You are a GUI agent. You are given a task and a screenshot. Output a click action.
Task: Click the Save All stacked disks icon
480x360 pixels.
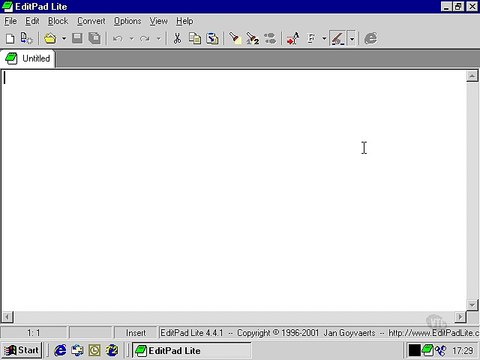pyautogui.click(x=95, y=39)
